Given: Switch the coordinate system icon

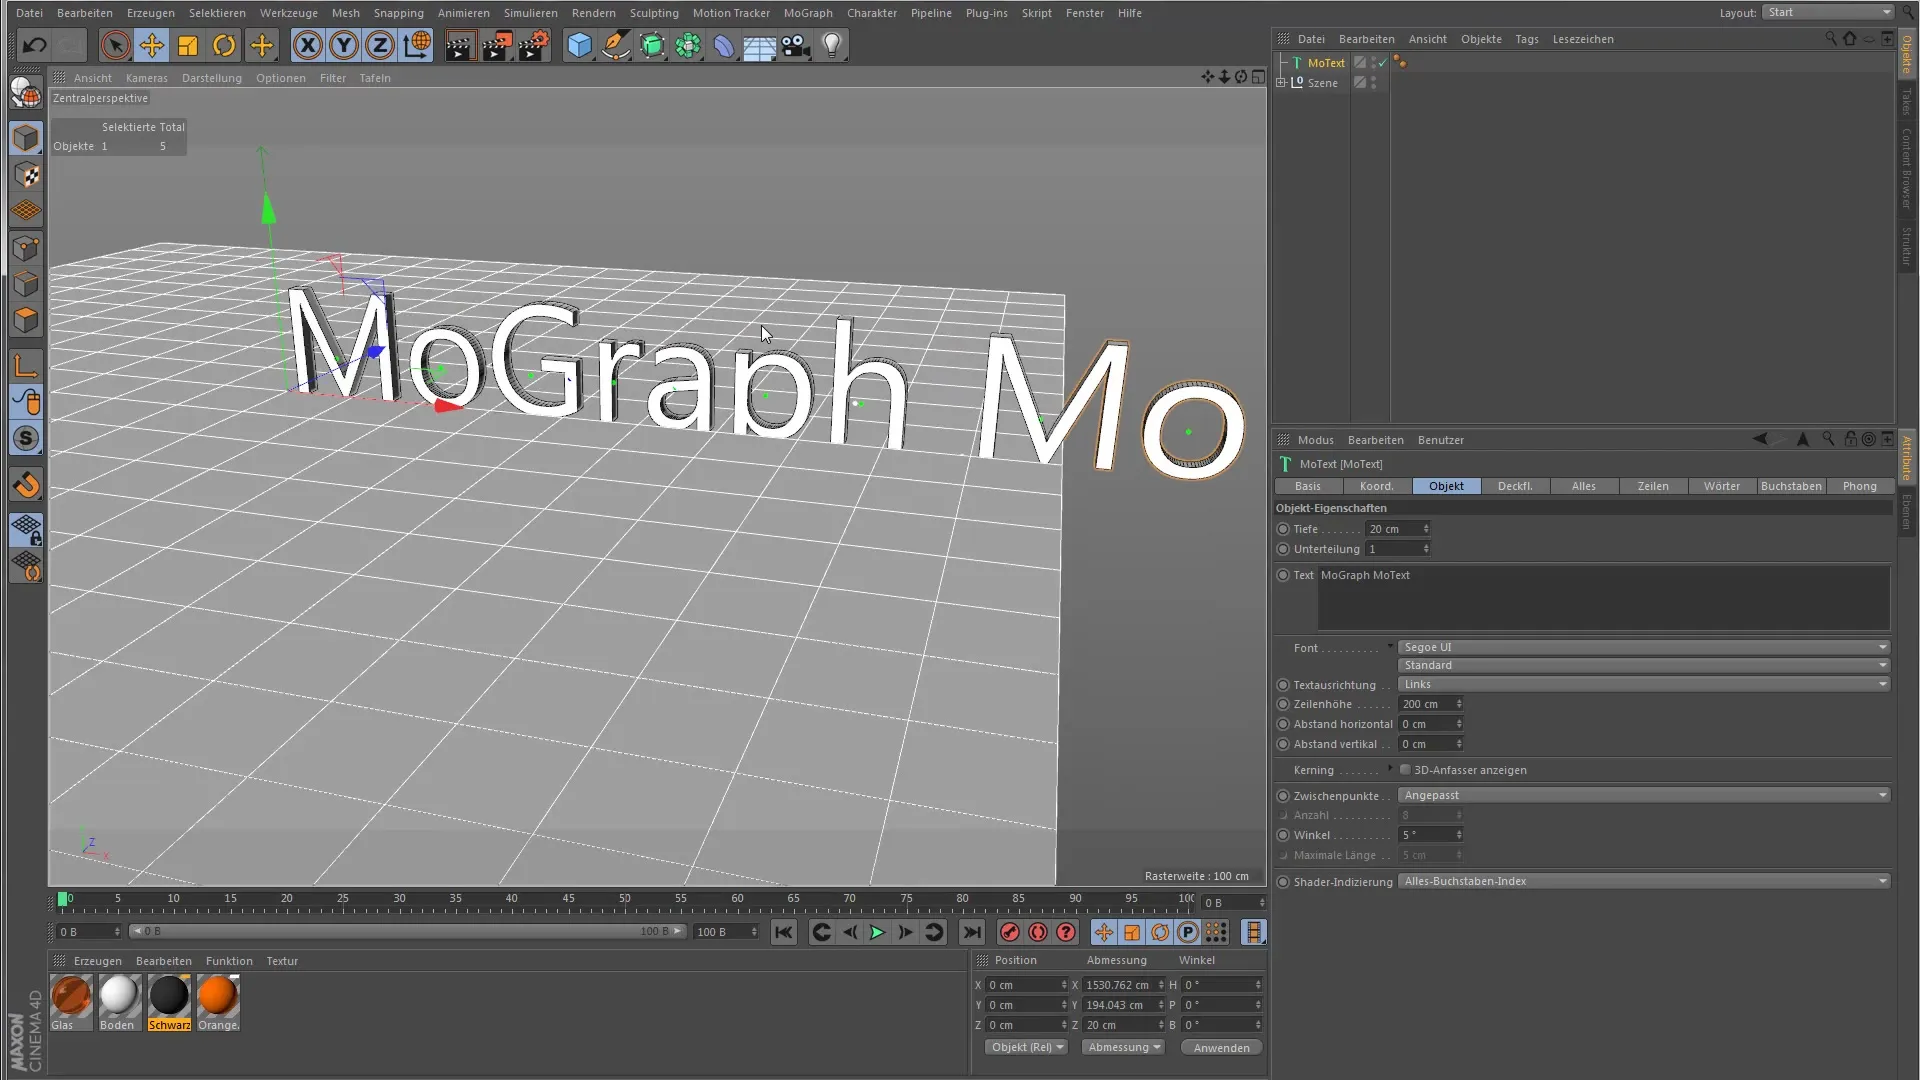Looking at the screenshot, I should (x=416, y=45).
